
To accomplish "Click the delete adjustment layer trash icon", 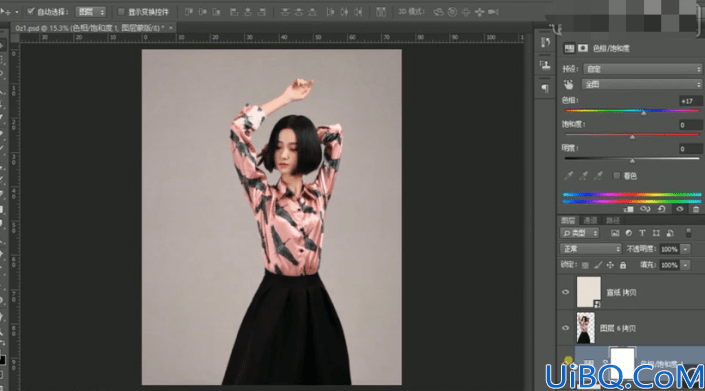I will click(696, 209).
